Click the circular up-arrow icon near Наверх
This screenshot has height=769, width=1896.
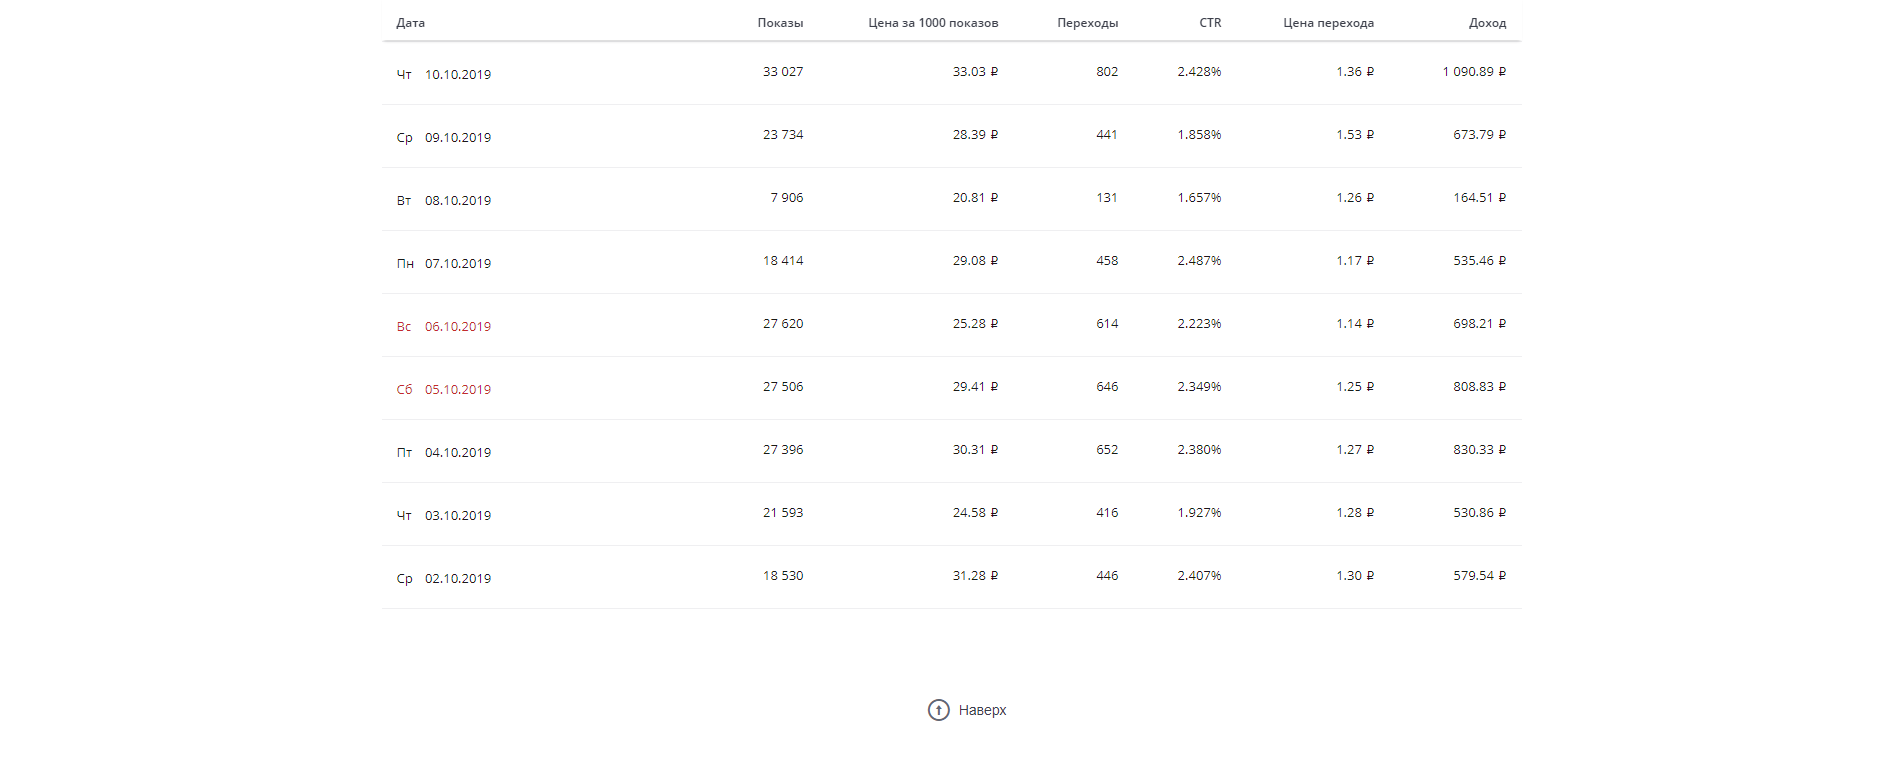(x=938, y=710)
